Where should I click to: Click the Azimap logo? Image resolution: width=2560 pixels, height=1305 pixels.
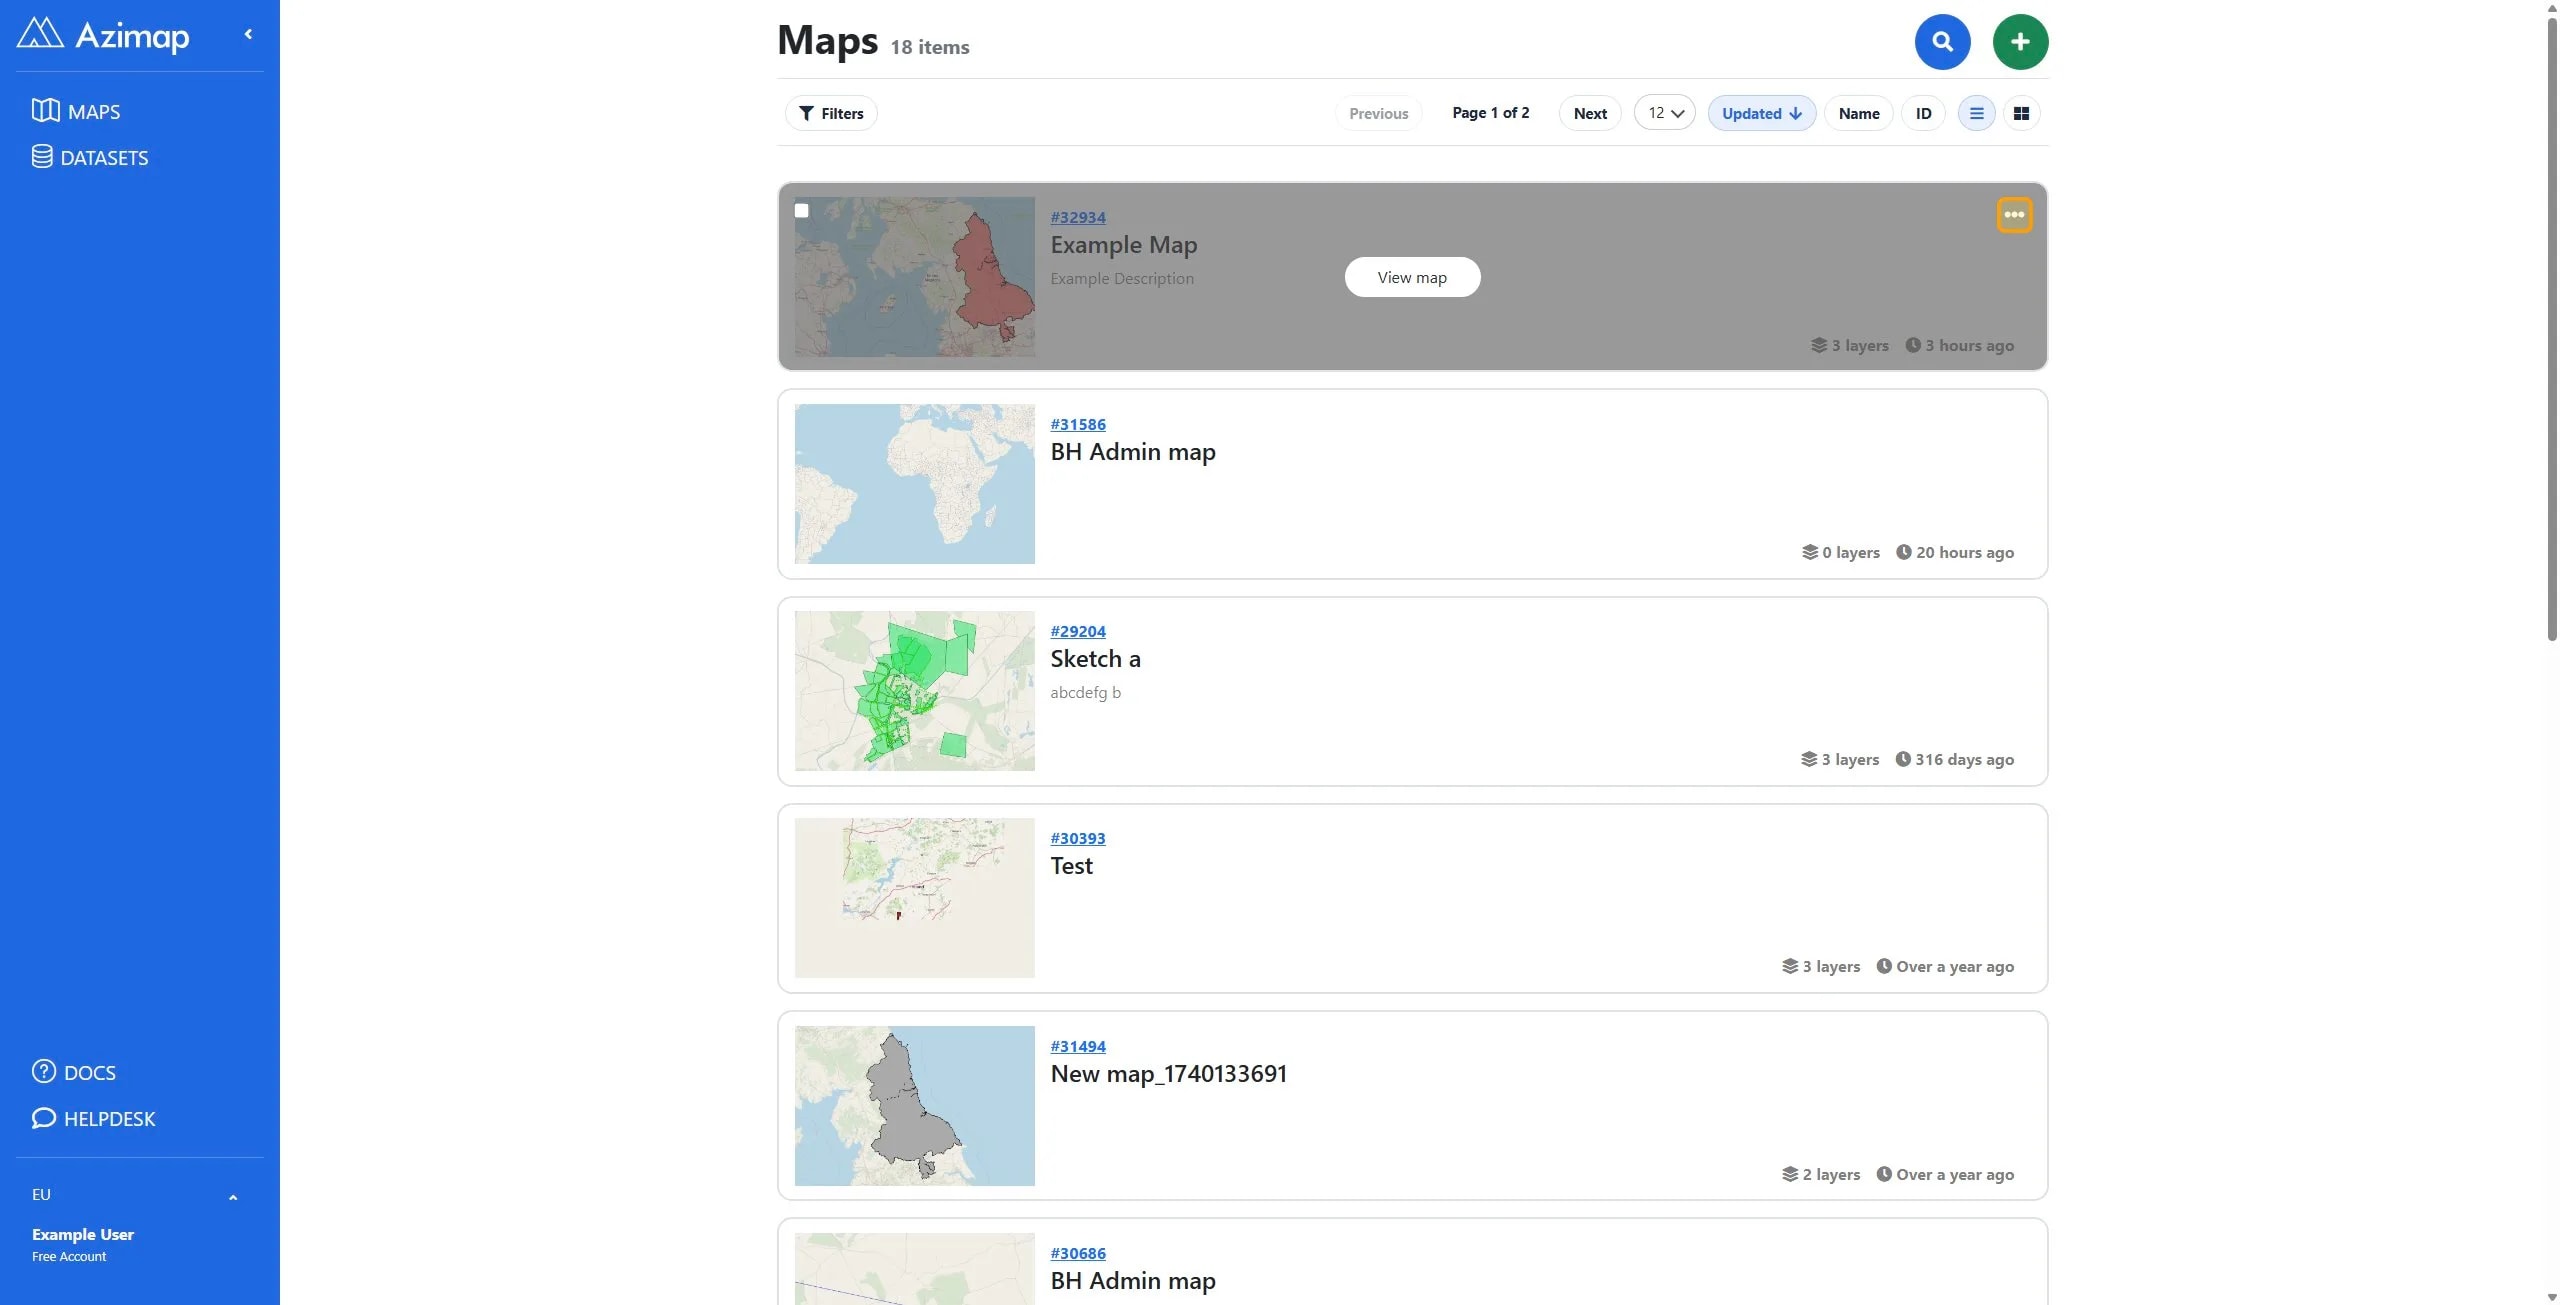click(x=103, y=35)
